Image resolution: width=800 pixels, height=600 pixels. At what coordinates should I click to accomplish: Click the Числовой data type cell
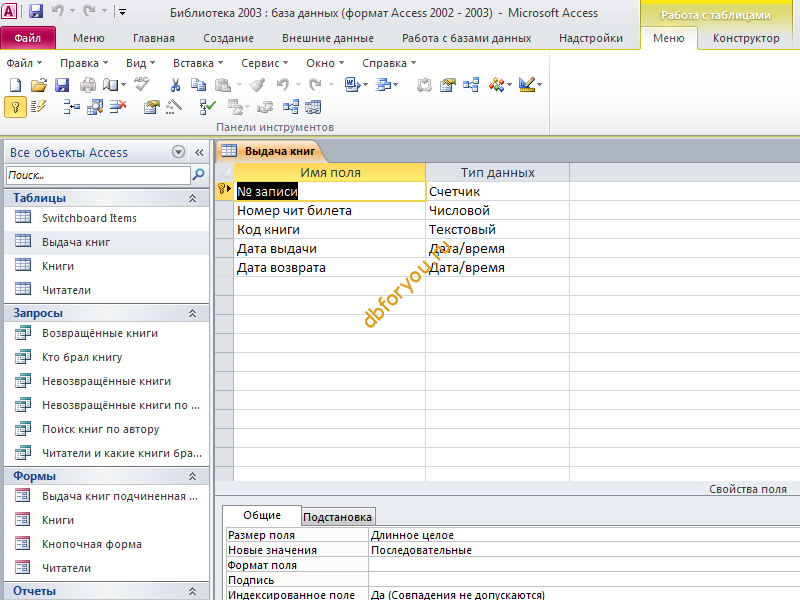click(x=497, y=210)
